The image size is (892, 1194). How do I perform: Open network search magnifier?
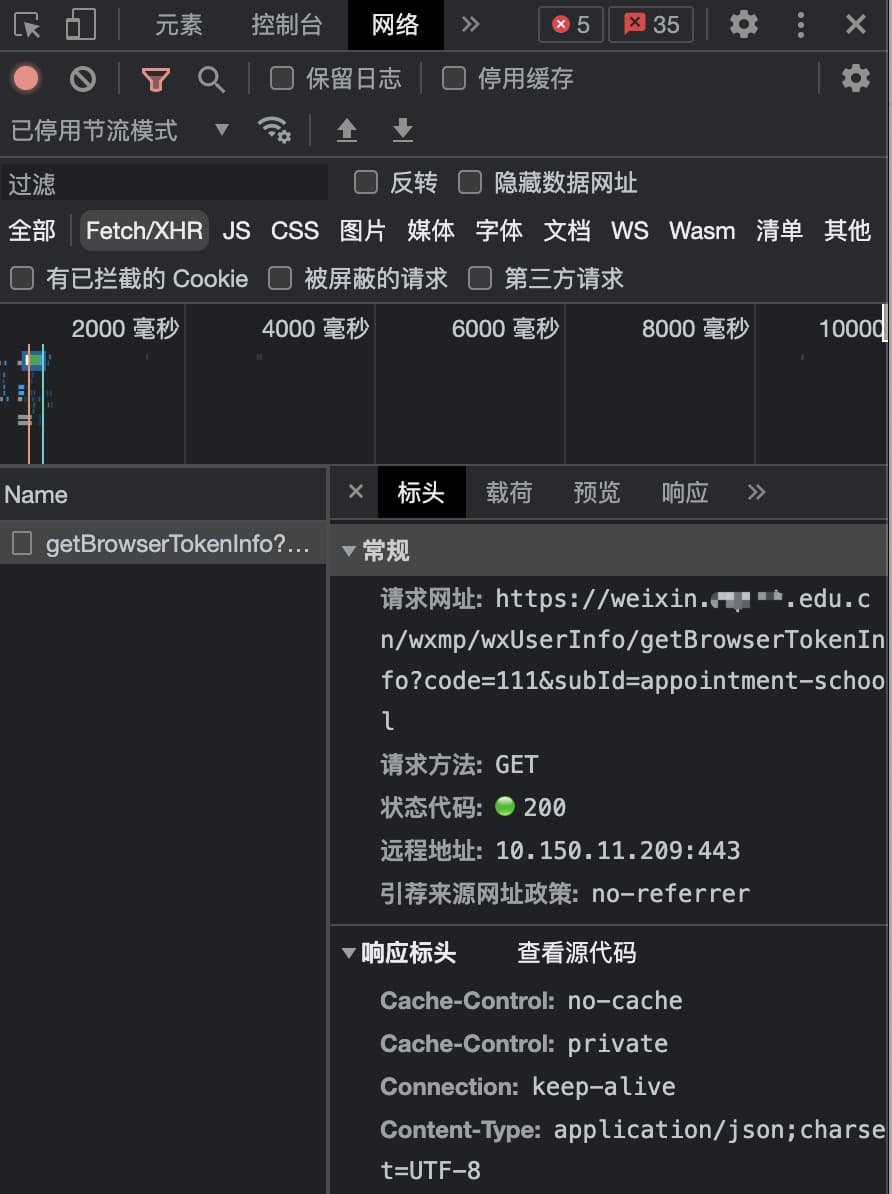[x=211, y=79]
